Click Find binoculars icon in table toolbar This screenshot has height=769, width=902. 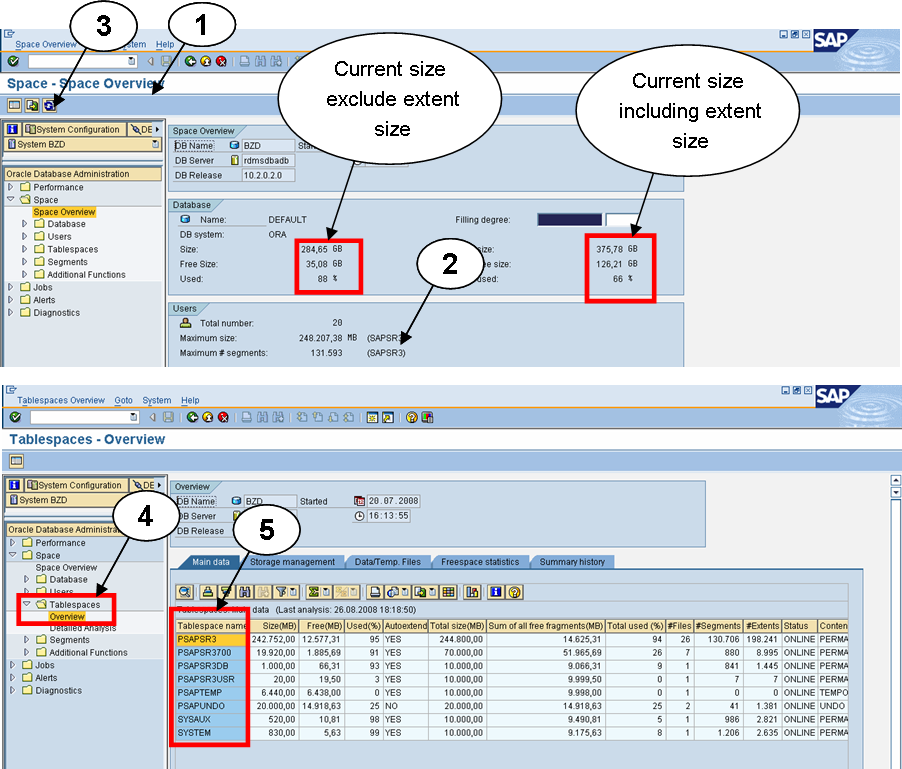click(x=246, y=592)
